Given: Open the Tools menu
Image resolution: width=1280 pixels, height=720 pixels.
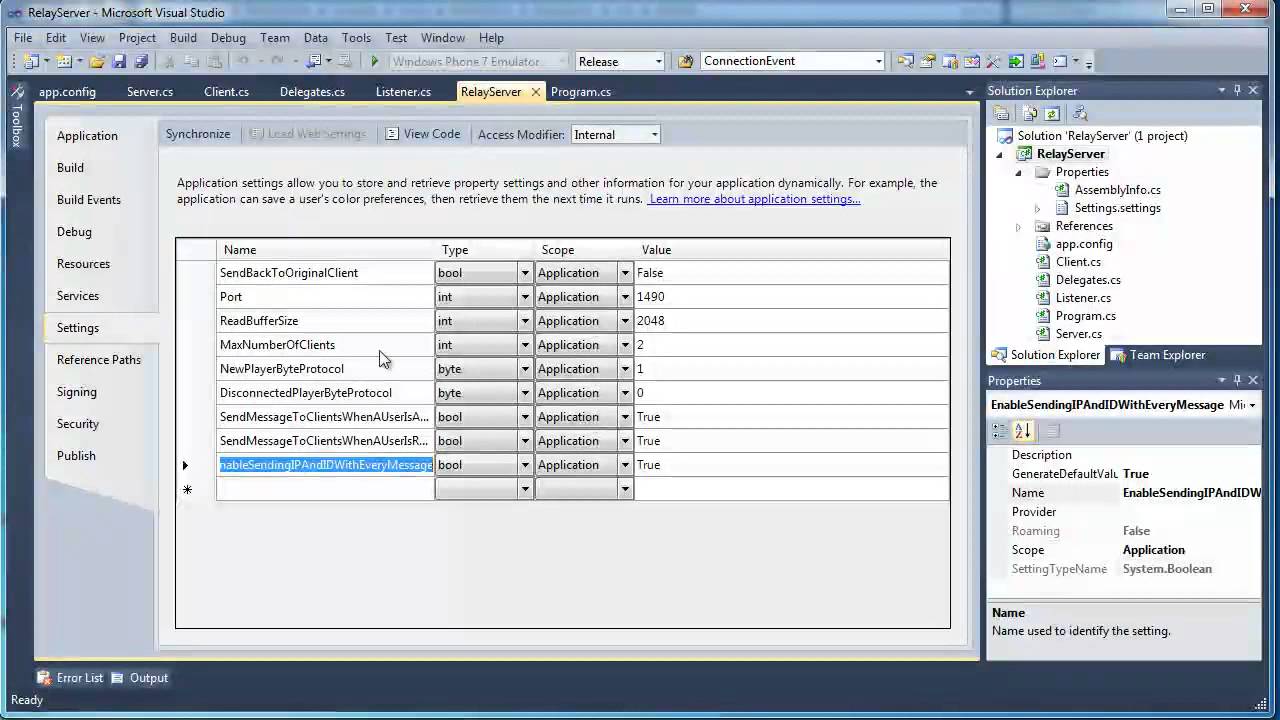Looking at the screenshot, I should [x=356, y=38].
